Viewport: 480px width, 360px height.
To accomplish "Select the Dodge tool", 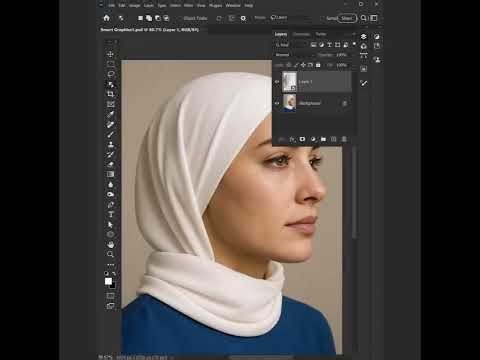I will coord(111,194).
